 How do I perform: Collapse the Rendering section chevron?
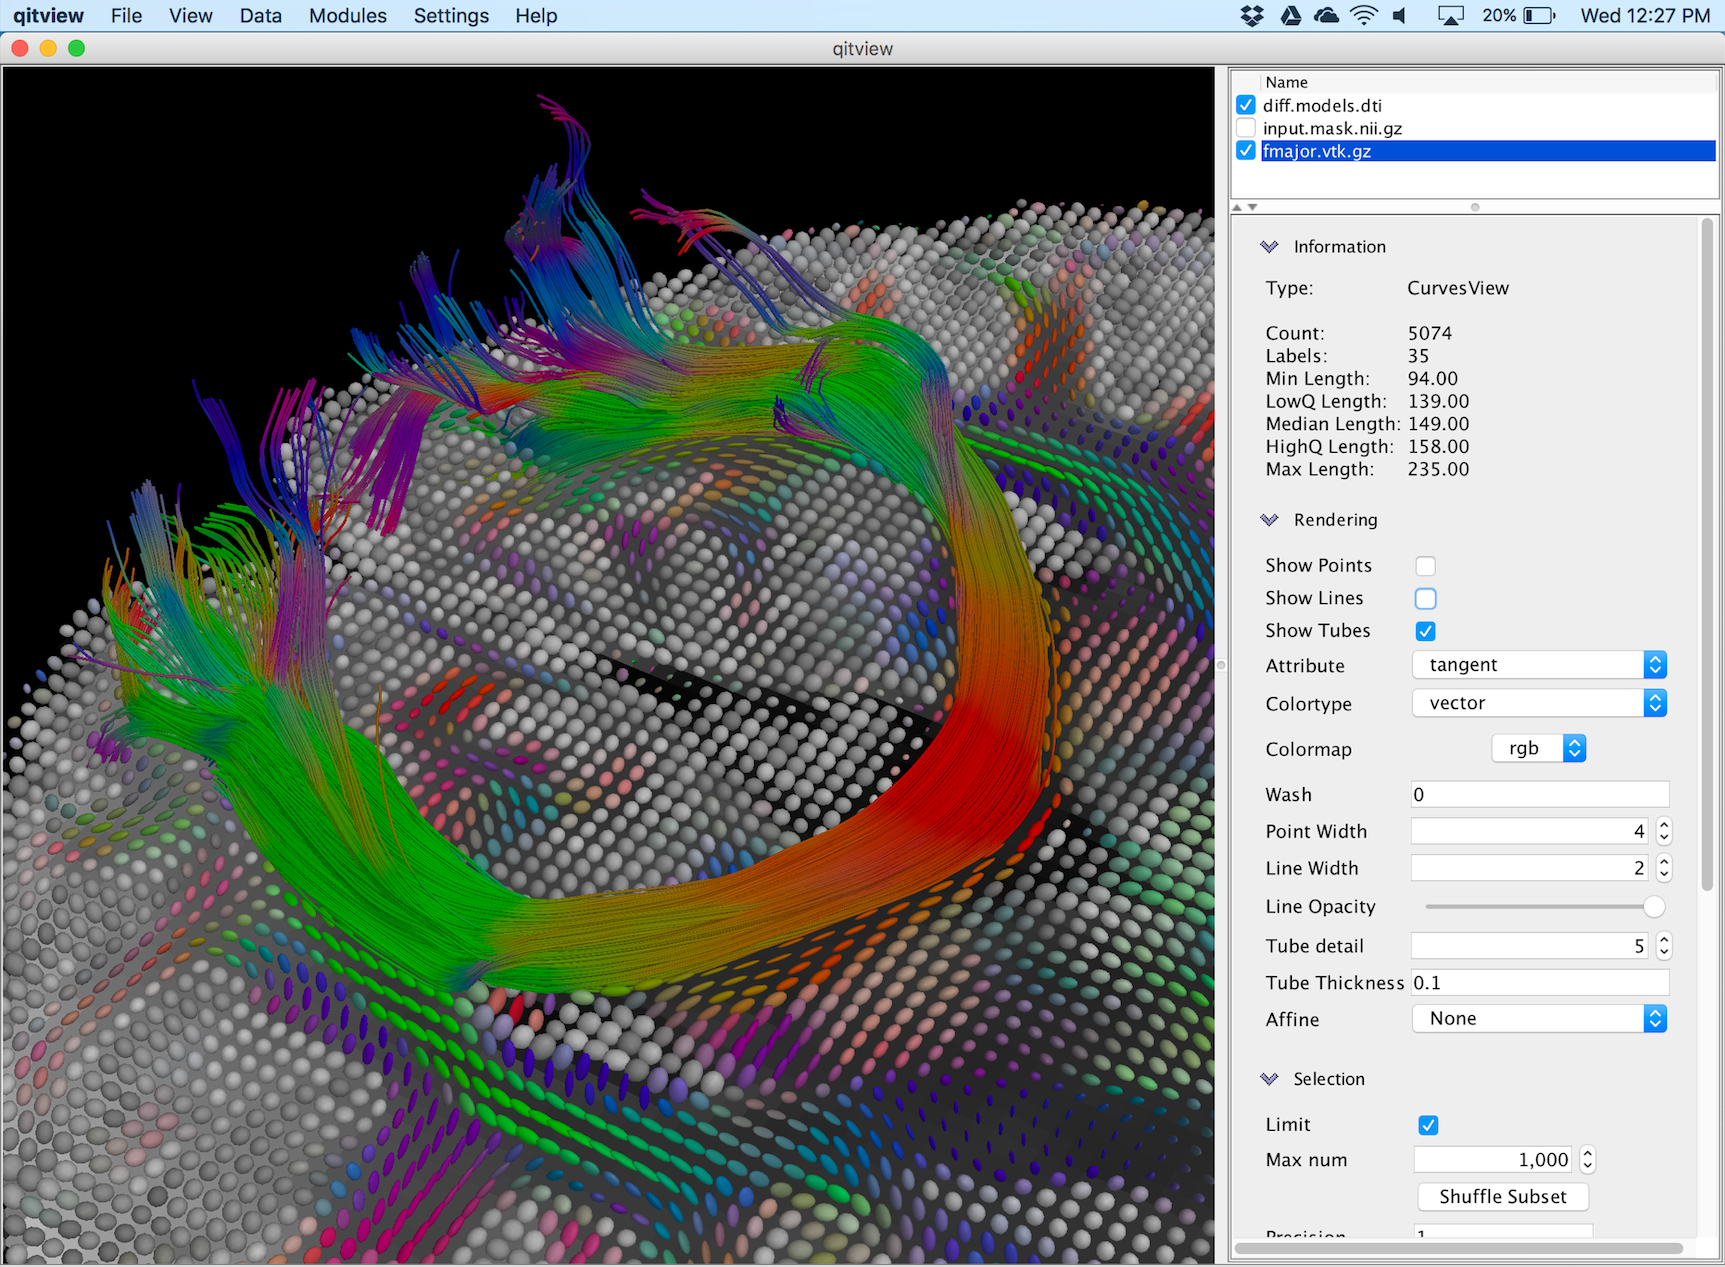click(1269, 520)
